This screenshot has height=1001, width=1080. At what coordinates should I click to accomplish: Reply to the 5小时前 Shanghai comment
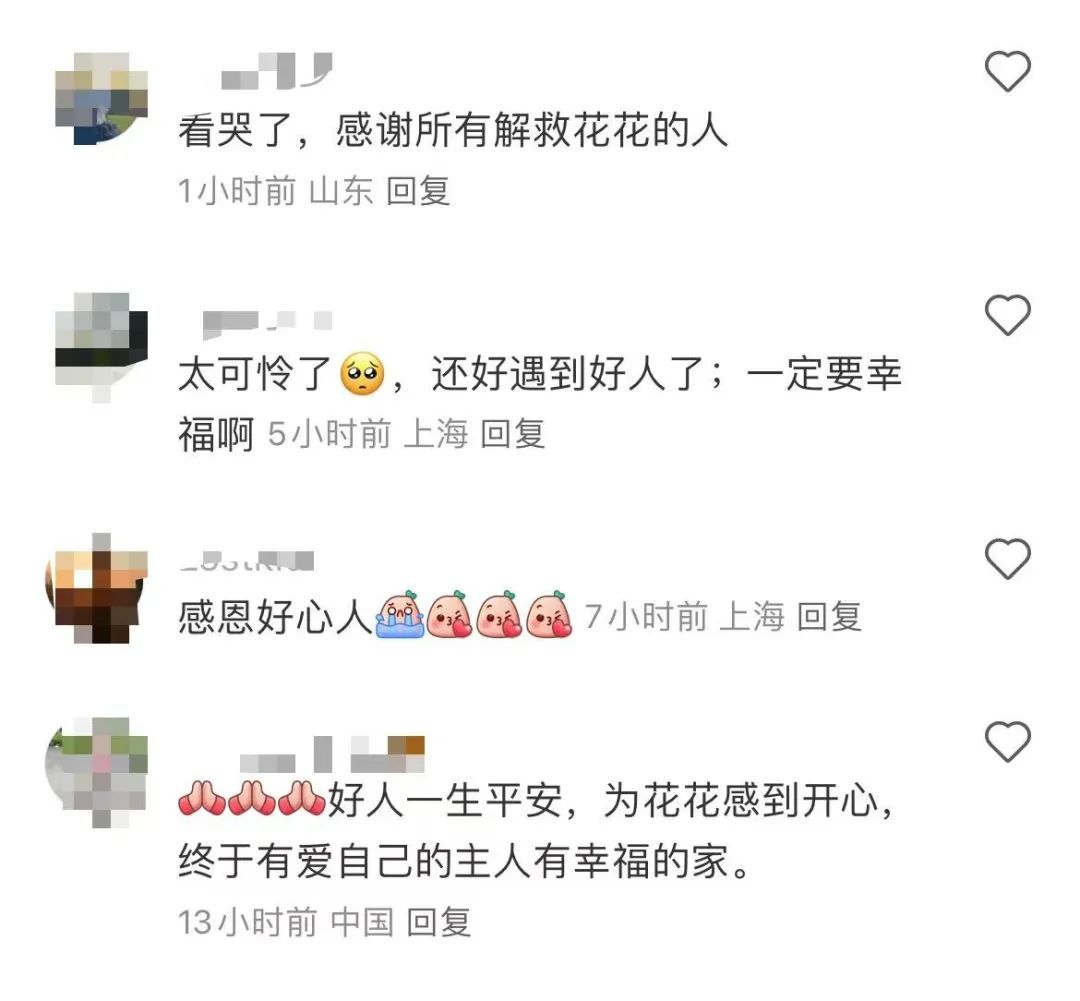512,434
